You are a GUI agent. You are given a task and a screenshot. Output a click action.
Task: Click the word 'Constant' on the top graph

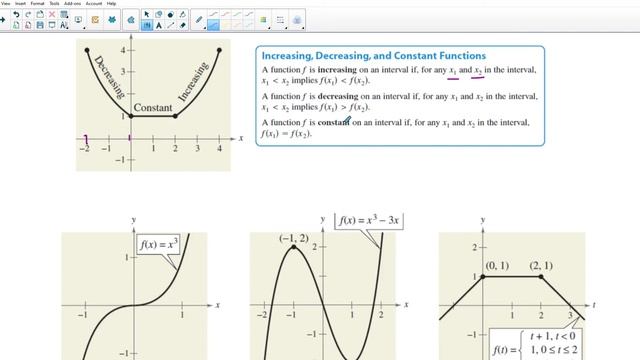point(153,108)
